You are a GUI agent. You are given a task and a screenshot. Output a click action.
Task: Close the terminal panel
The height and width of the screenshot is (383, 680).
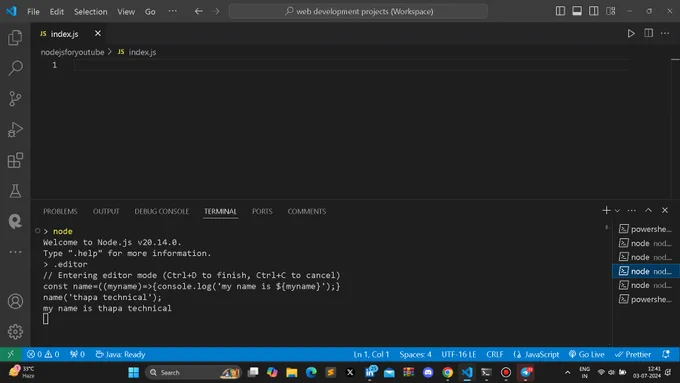pos(665,210)
